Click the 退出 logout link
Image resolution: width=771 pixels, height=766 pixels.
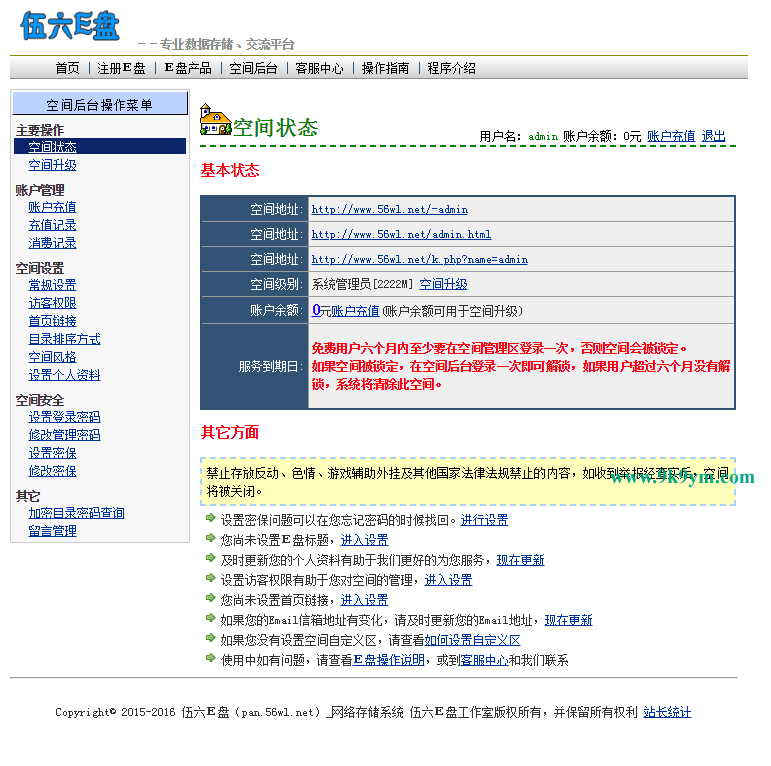click(713, 136)
